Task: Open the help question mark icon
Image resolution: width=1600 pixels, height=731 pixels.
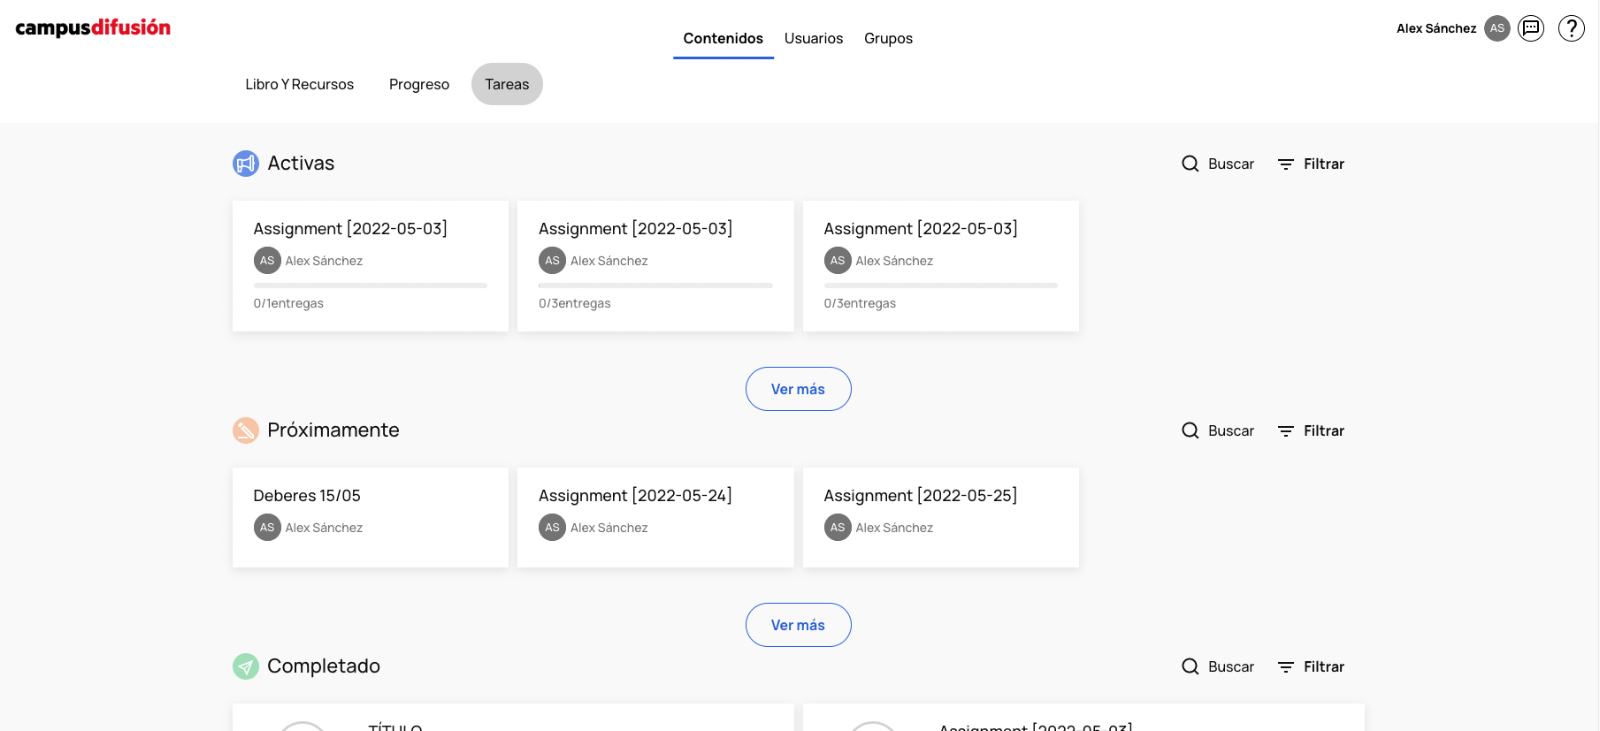Action: click(x=1572, y=28)
